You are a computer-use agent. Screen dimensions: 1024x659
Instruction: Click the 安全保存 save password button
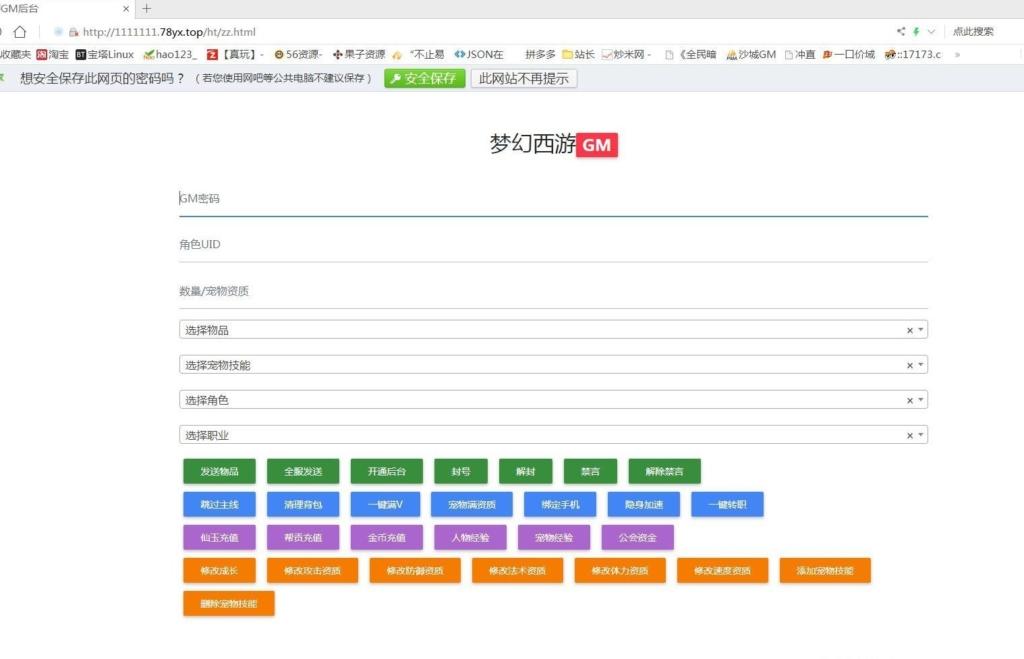click(424, 78)
